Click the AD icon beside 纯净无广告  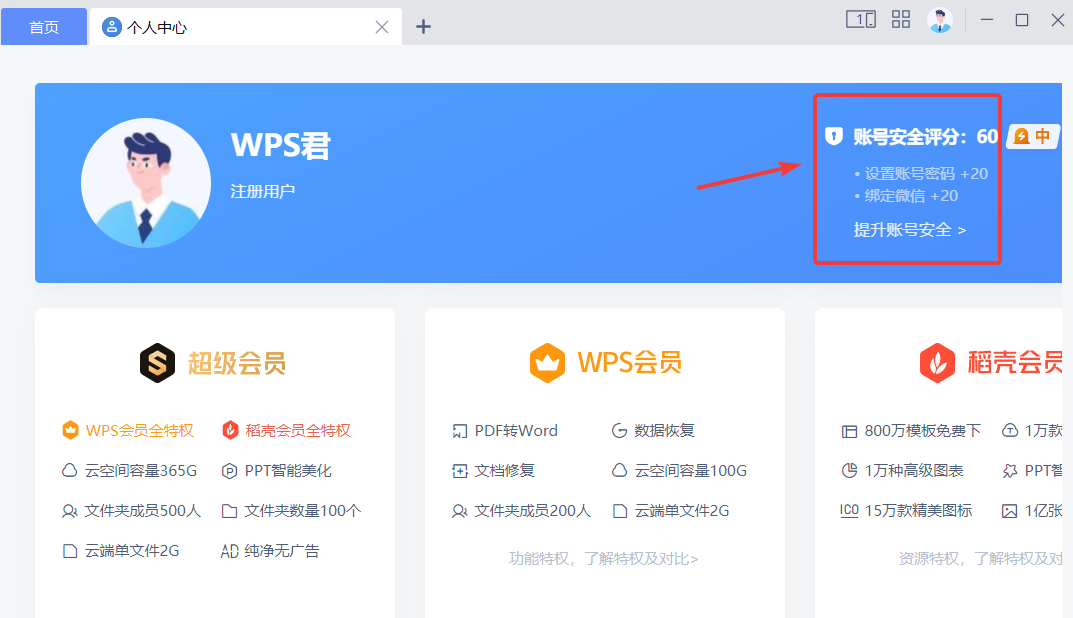point(230,551)
